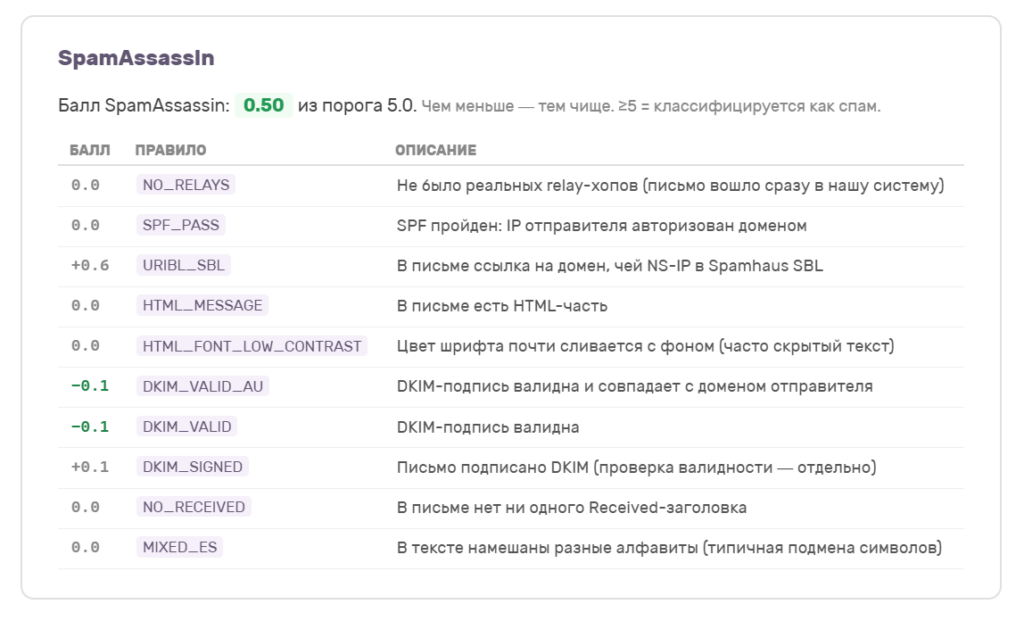The width and height of the screenshot is (1024, 621).
Task: Select the HTML_MESSAGE rule tag
Action: [x=202, y=305]
